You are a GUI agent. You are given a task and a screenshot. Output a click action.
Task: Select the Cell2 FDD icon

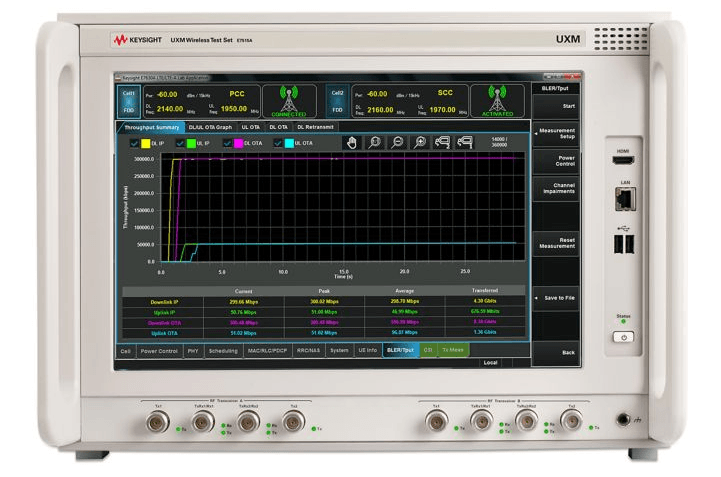click(x=338, y=101)
